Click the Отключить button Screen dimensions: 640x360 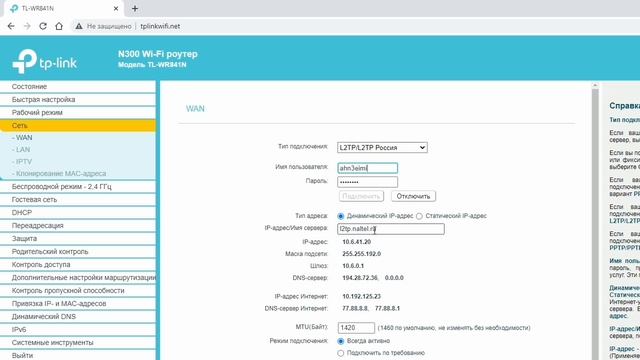point(413,196)
